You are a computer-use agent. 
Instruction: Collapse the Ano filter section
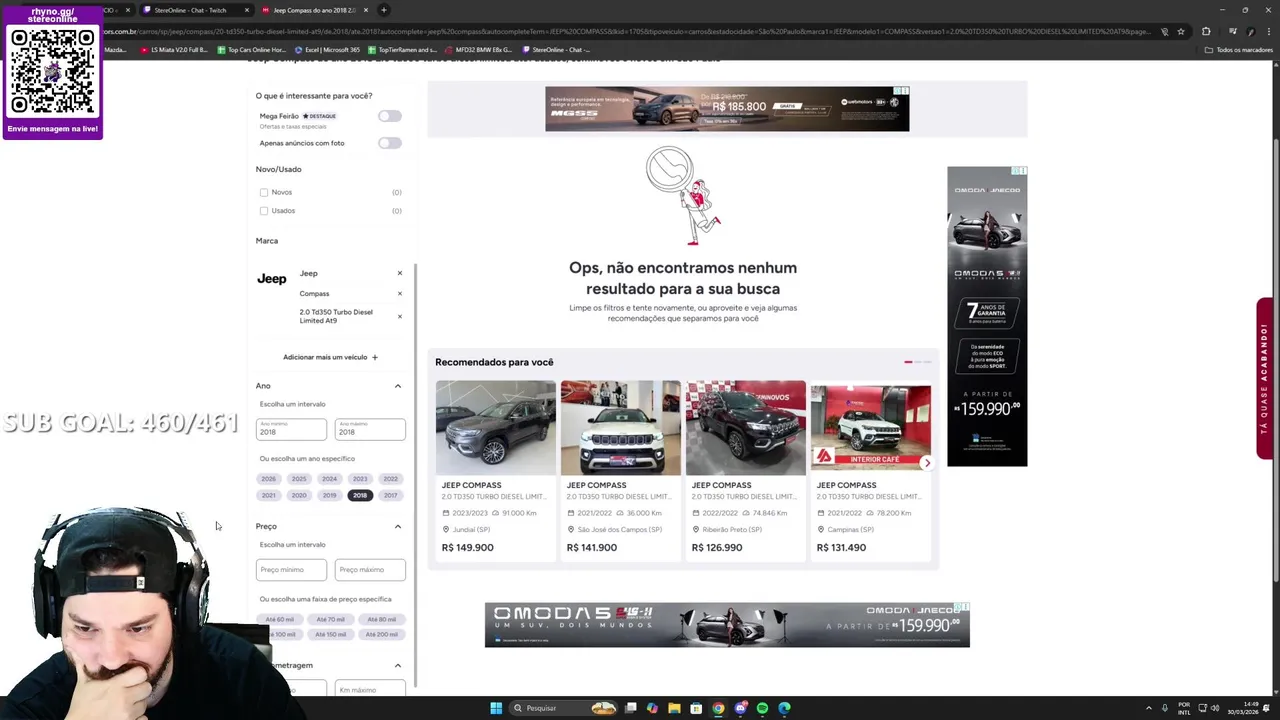click(x=397, y=386)
